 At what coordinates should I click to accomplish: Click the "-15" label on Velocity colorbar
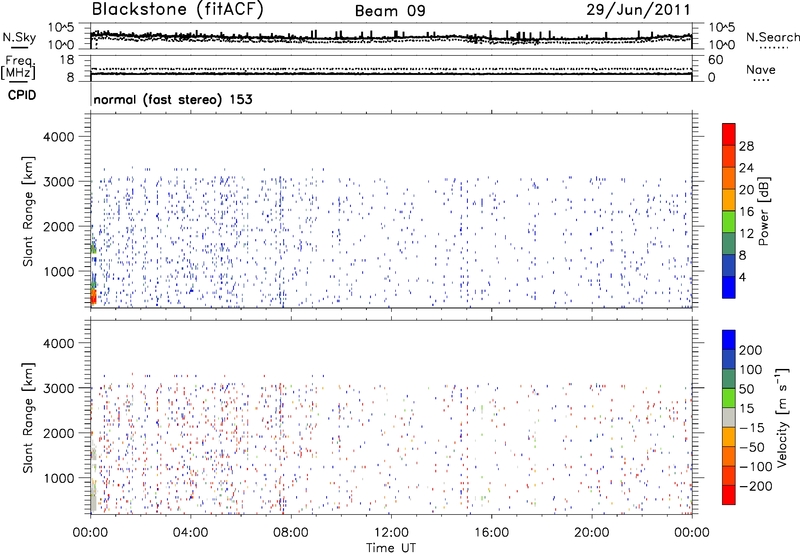[x=752, y=427]
